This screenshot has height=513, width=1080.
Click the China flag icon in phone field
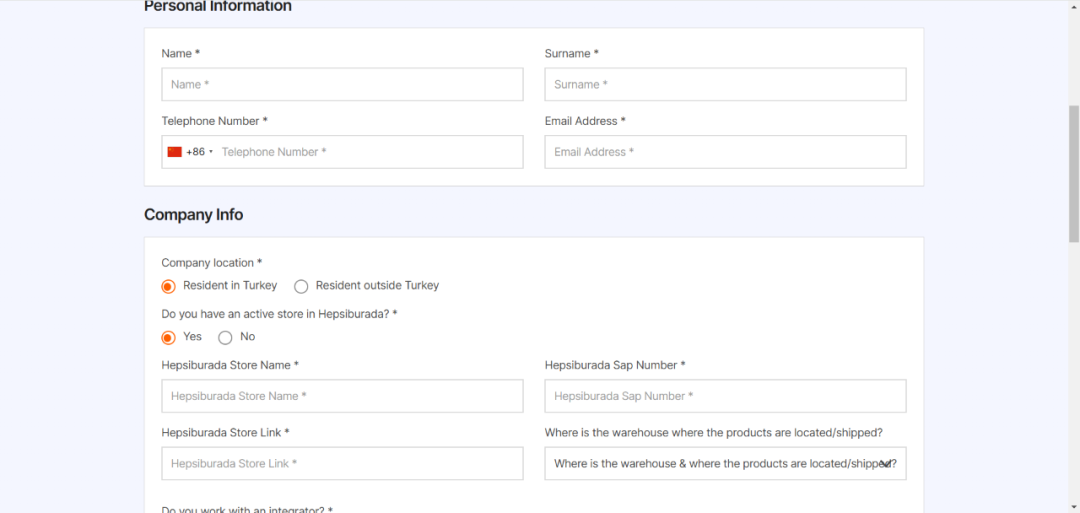coord(174,152)
